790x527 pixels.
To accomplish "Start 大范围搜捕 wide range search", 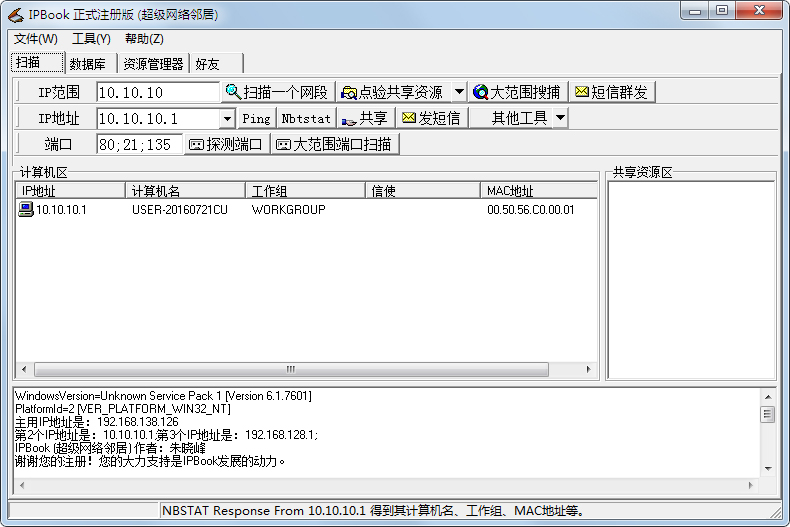I will (517, 92).
